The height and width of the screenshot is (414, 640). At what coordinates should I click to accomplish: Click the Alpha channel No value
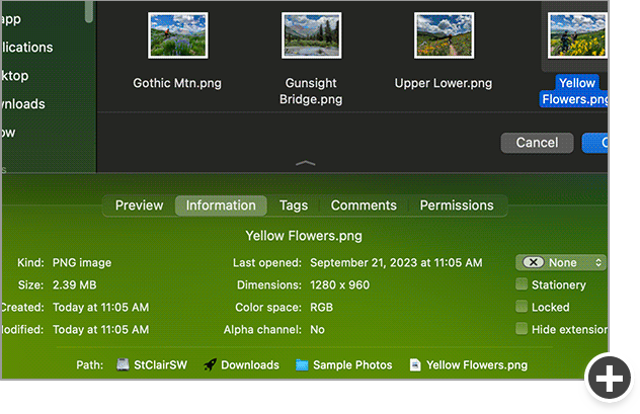coord(317,329)
